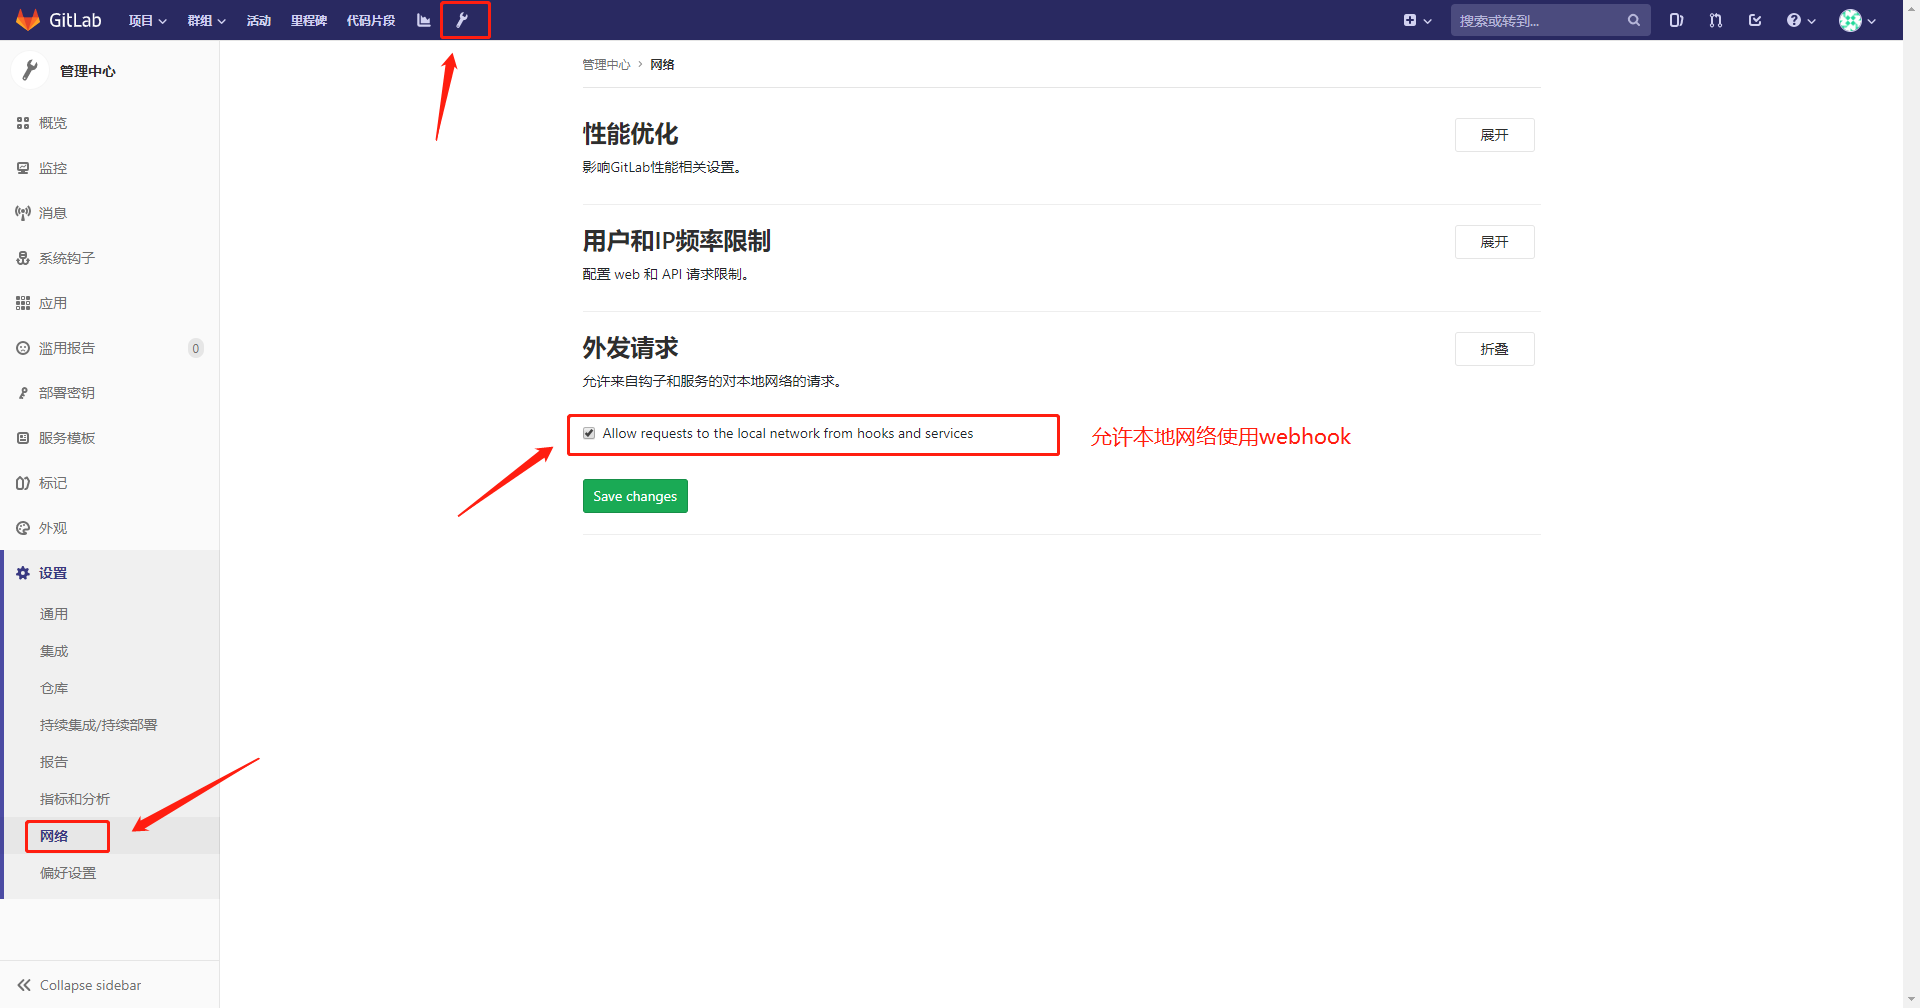
Task: Open the user avatar dropdown
Action: pyautogui.click(x=1857, y=20)
